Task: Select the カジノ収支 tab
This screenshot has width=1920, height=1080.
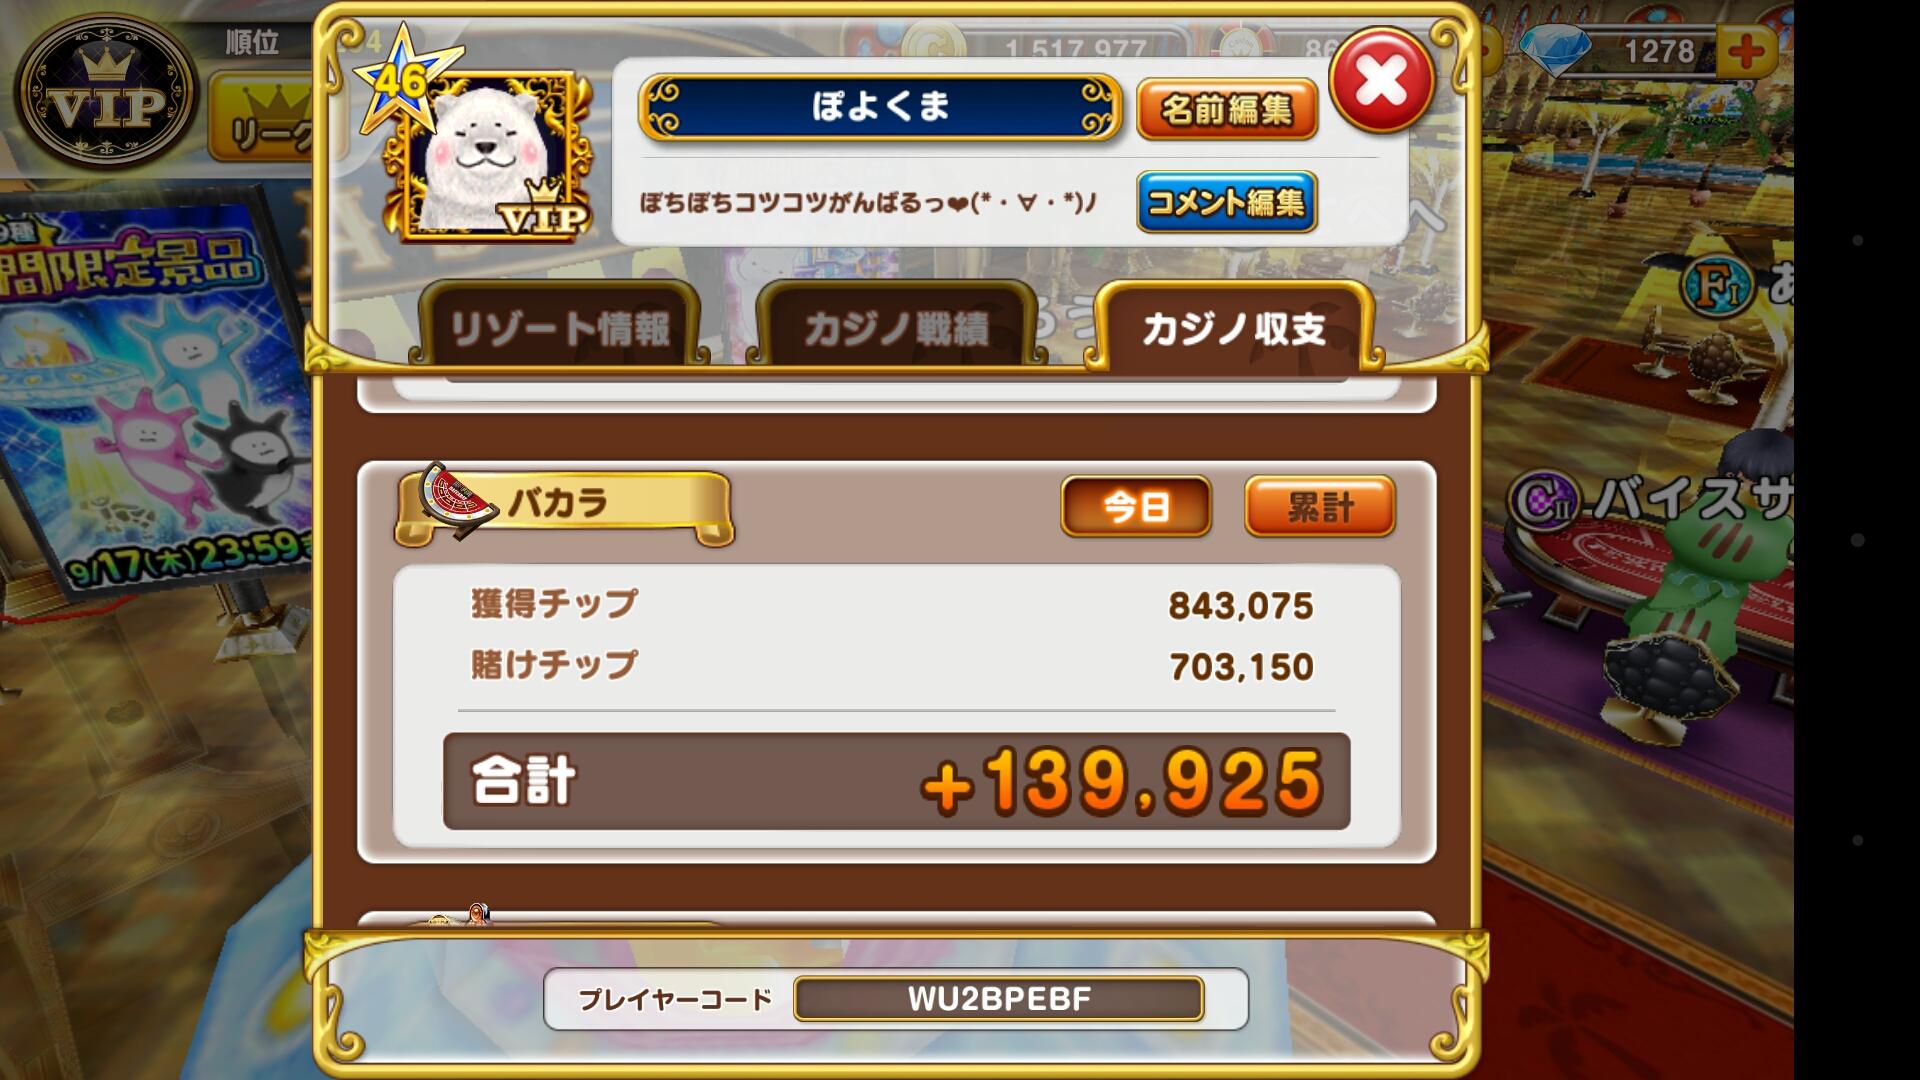Action: [x=1234, y=328]
